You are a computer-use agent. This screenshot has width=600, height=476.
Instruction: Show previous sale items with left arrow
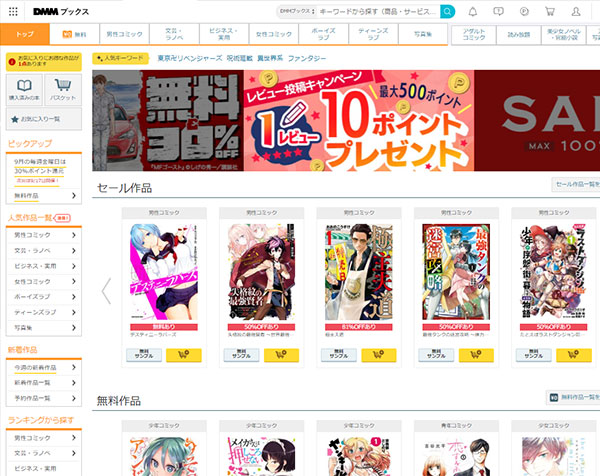click(x=106, y=291)
